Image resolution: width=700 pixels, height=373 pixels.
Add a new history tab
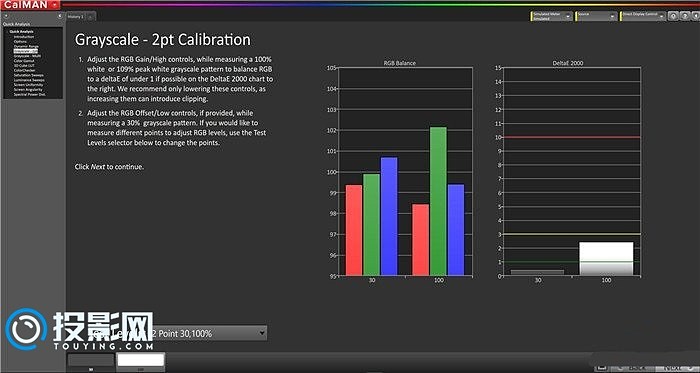tap(90, 17)
